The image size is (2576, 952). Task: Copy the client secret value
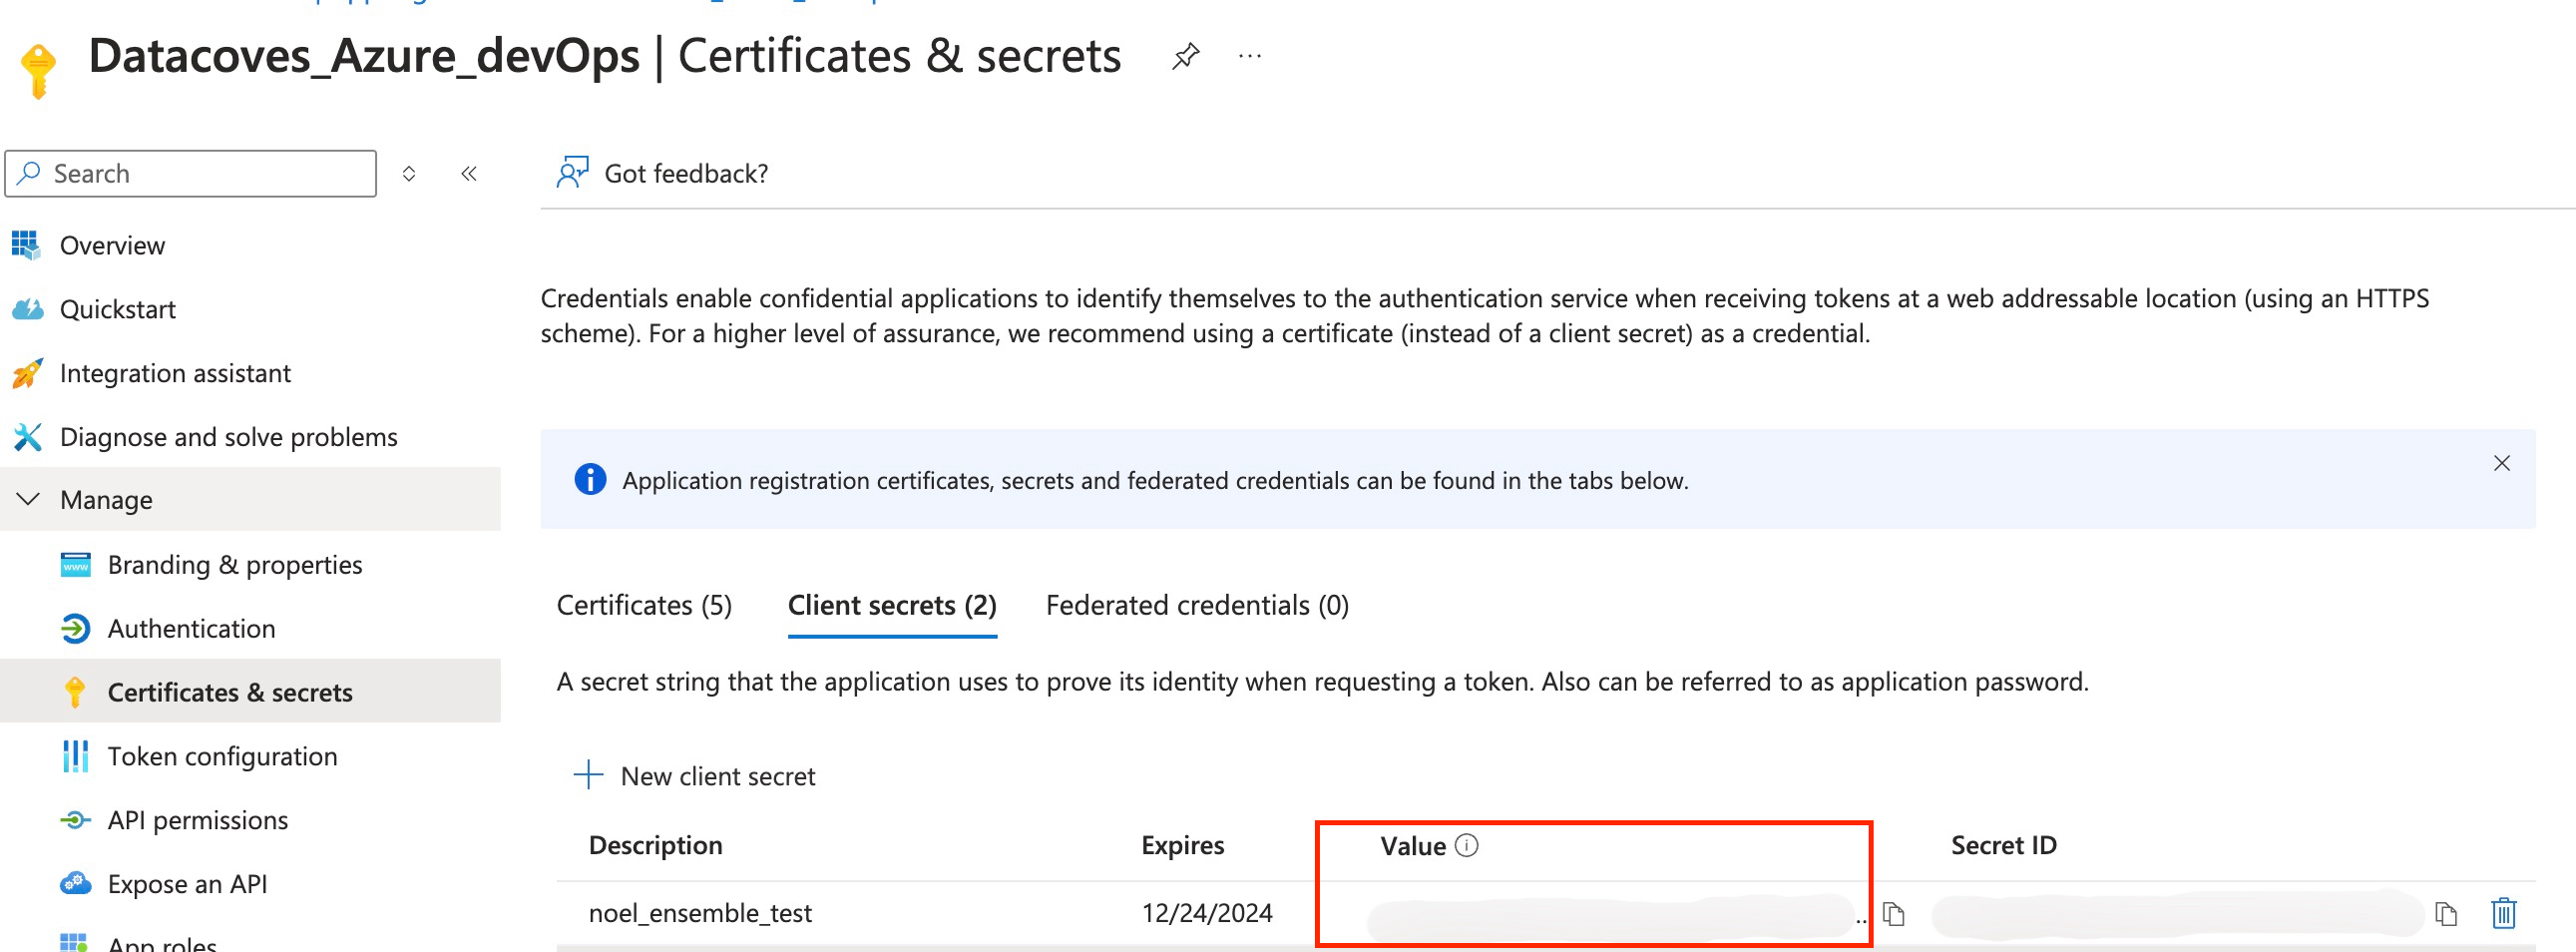click(1893, 914)
